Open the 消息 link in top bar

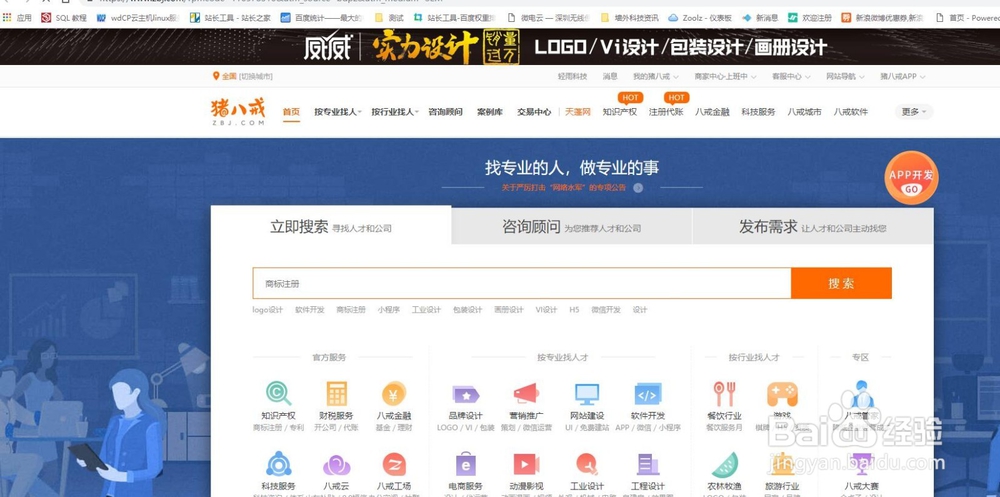[610, 76]
